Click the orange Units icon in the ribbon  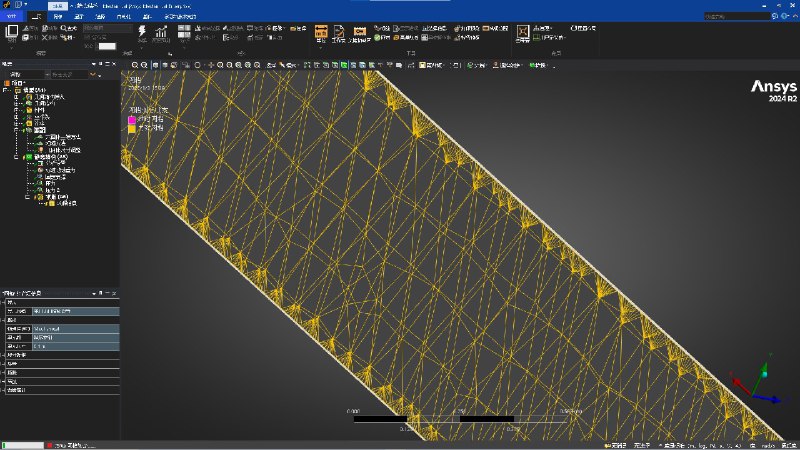pos(321,32)
